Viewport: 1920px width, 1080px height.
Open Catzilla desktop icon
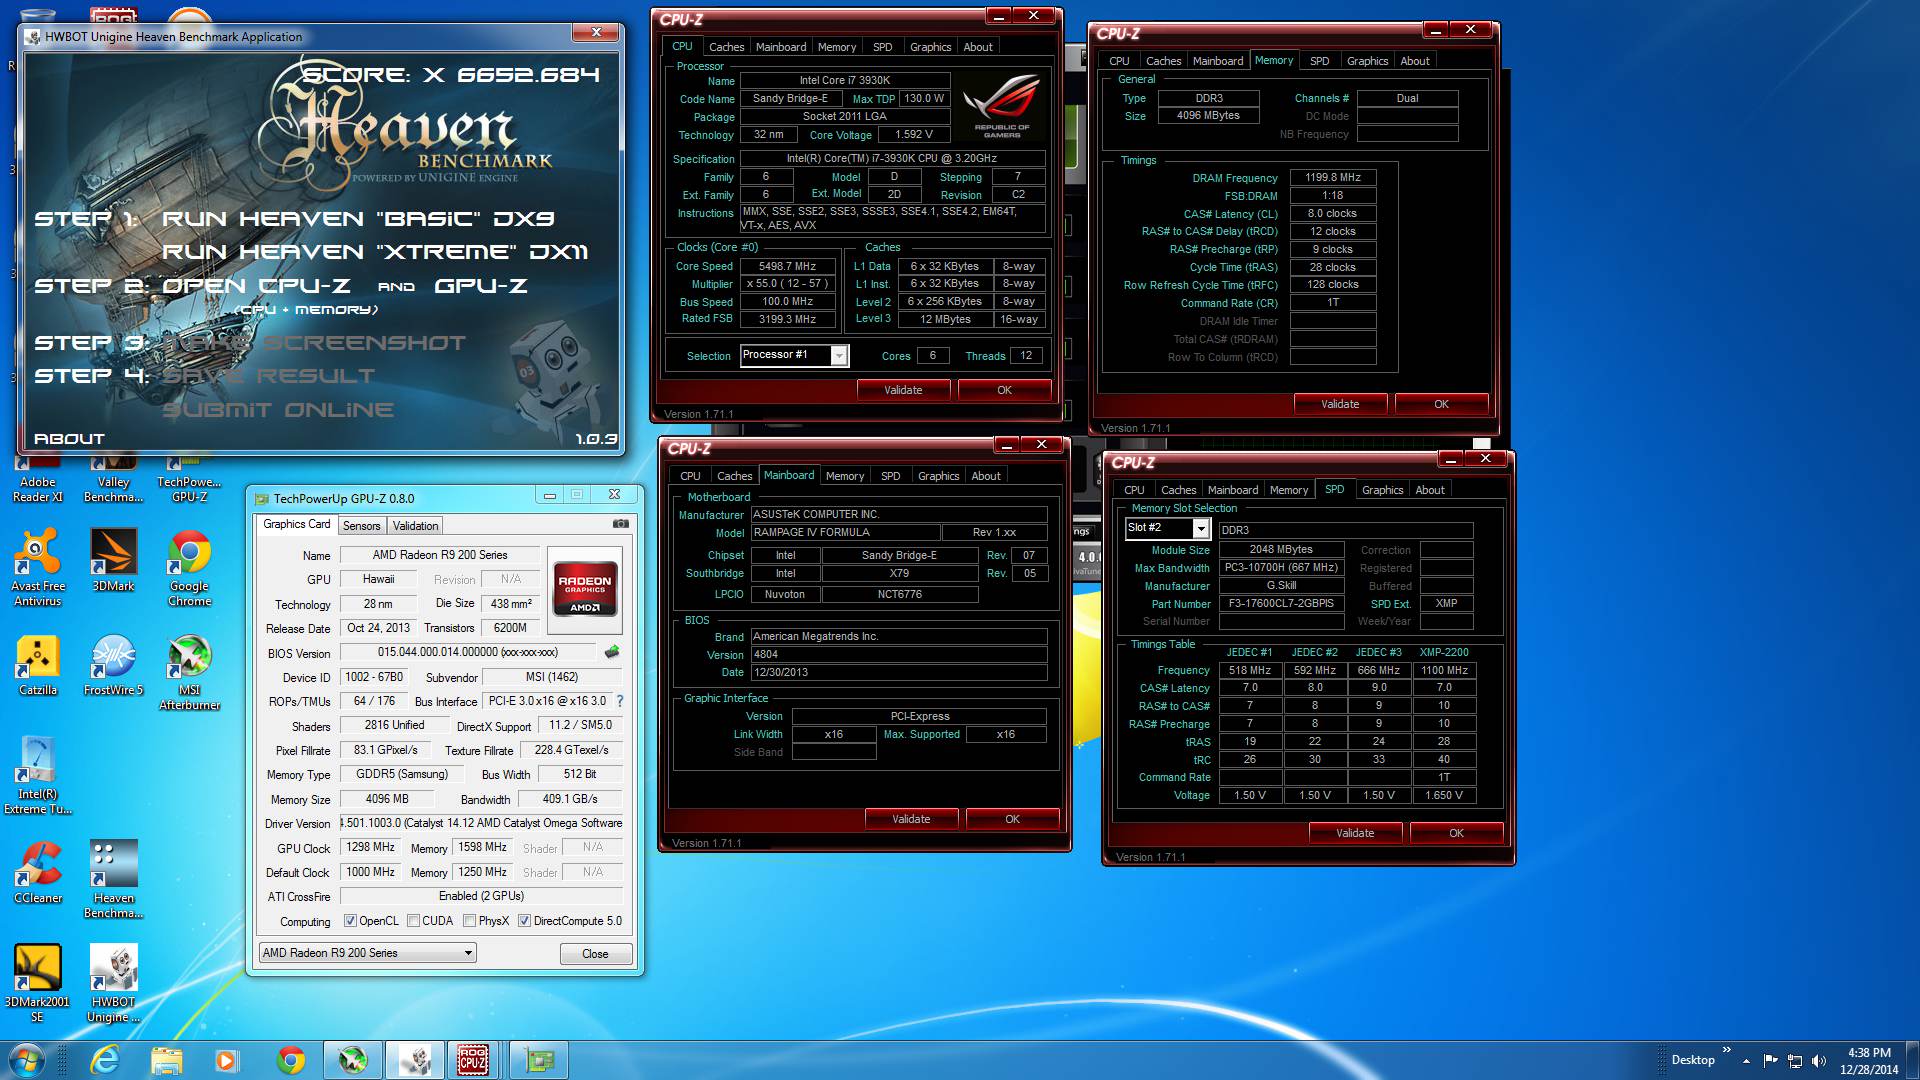click(38, 665)
